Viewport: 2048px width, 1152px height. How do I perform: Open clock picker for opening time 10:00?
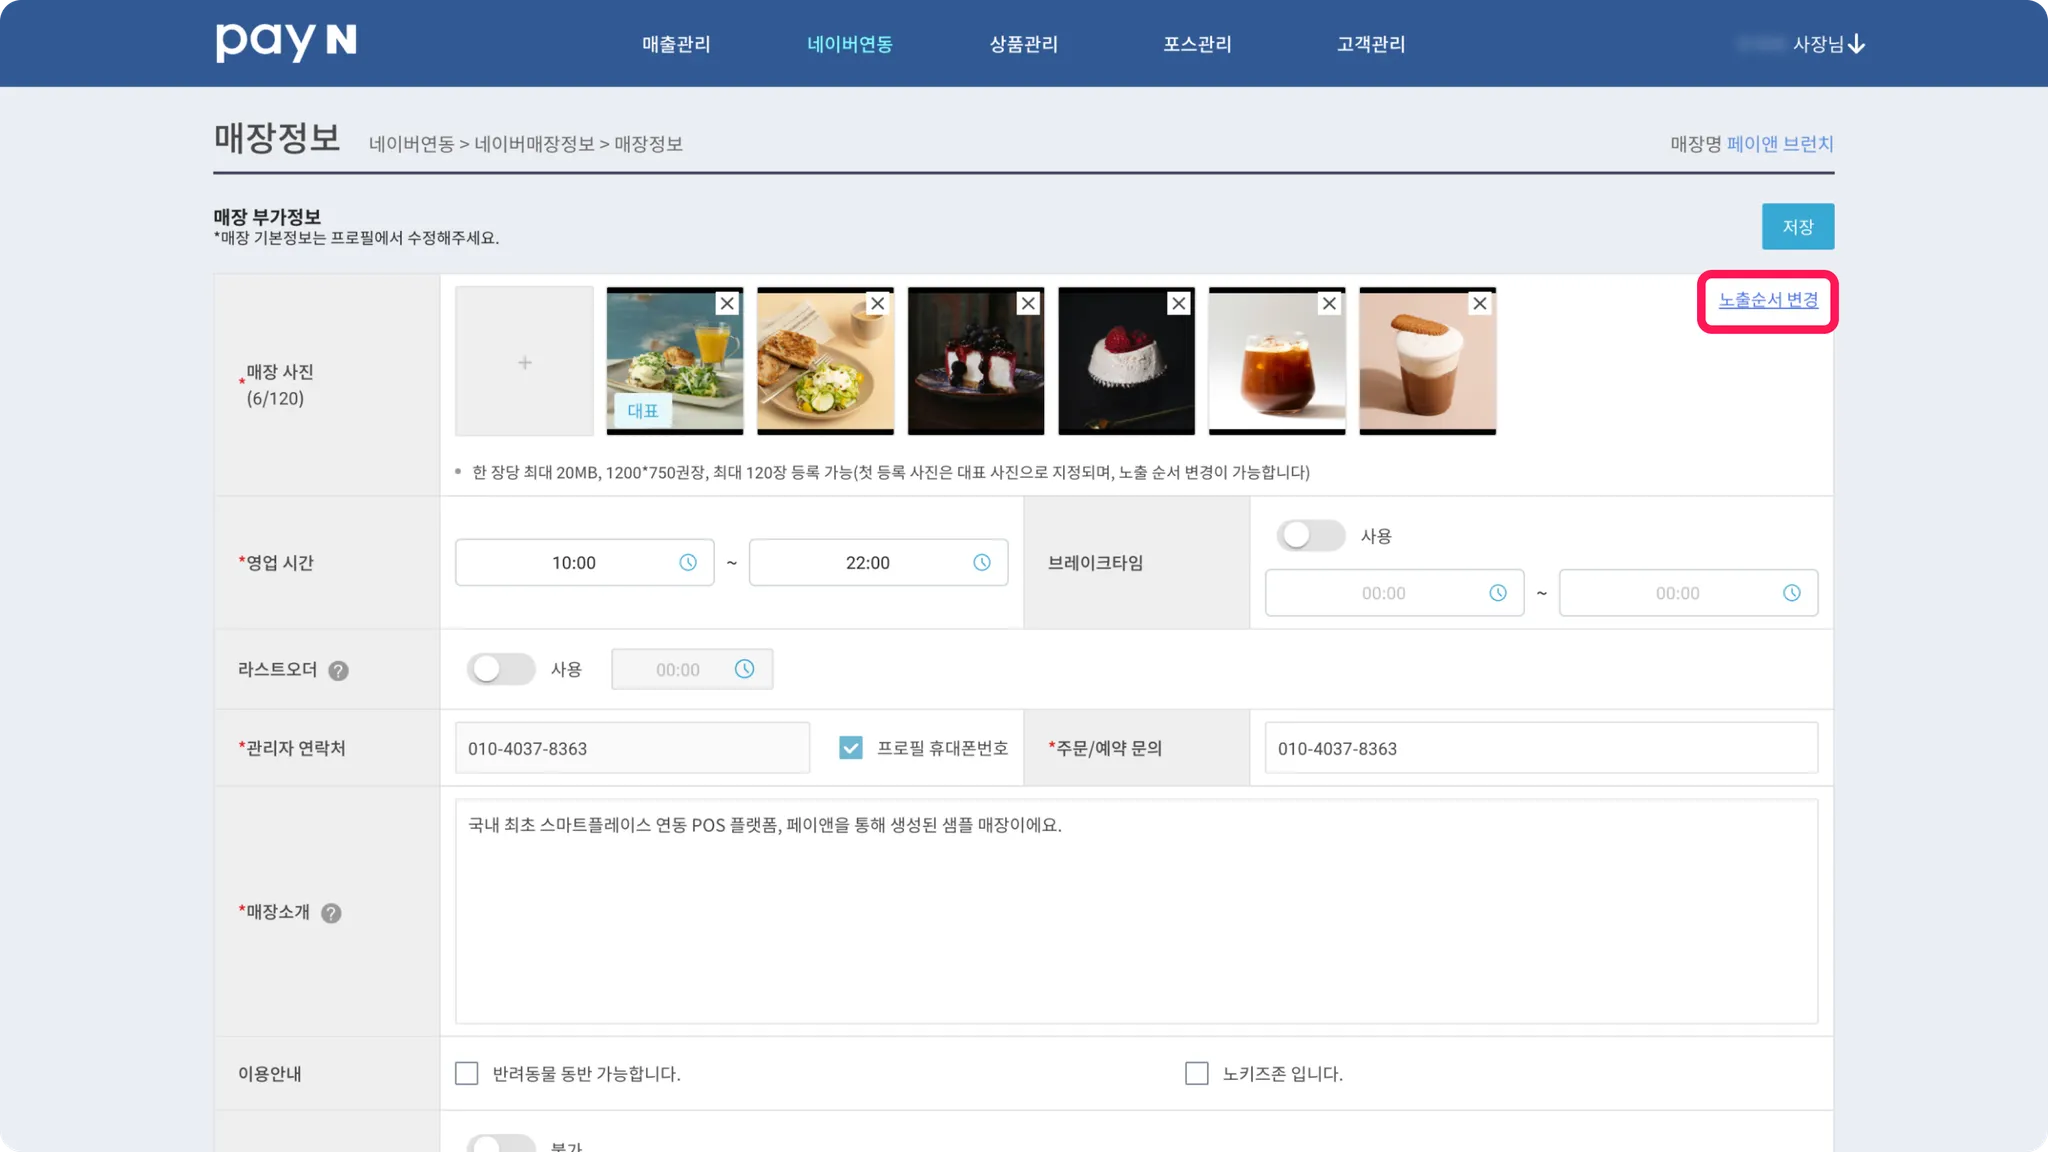click(x=688, y=563)
